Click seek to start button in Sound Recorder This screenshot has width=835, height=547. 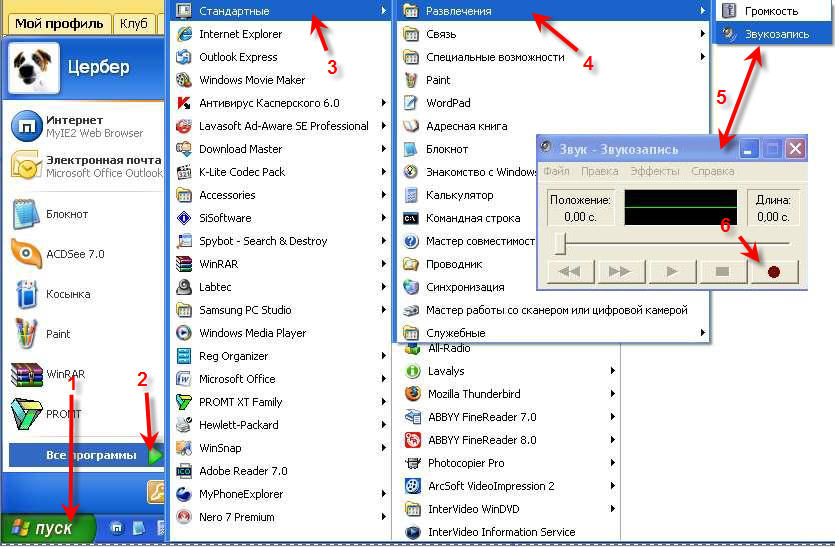coord(570,272)
